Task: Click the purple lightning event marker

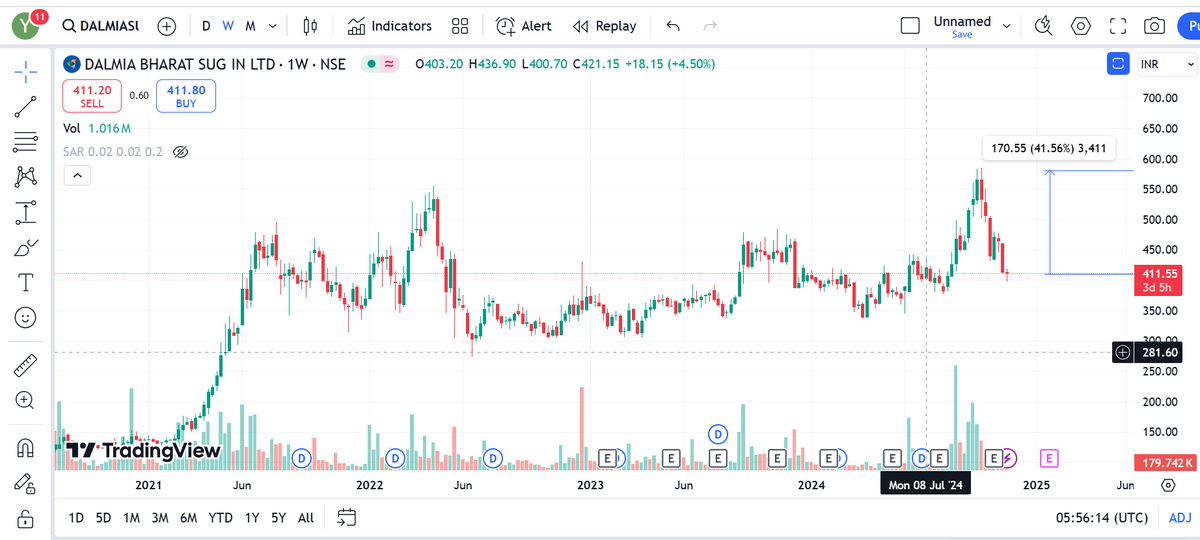Action: [1009, 458]
